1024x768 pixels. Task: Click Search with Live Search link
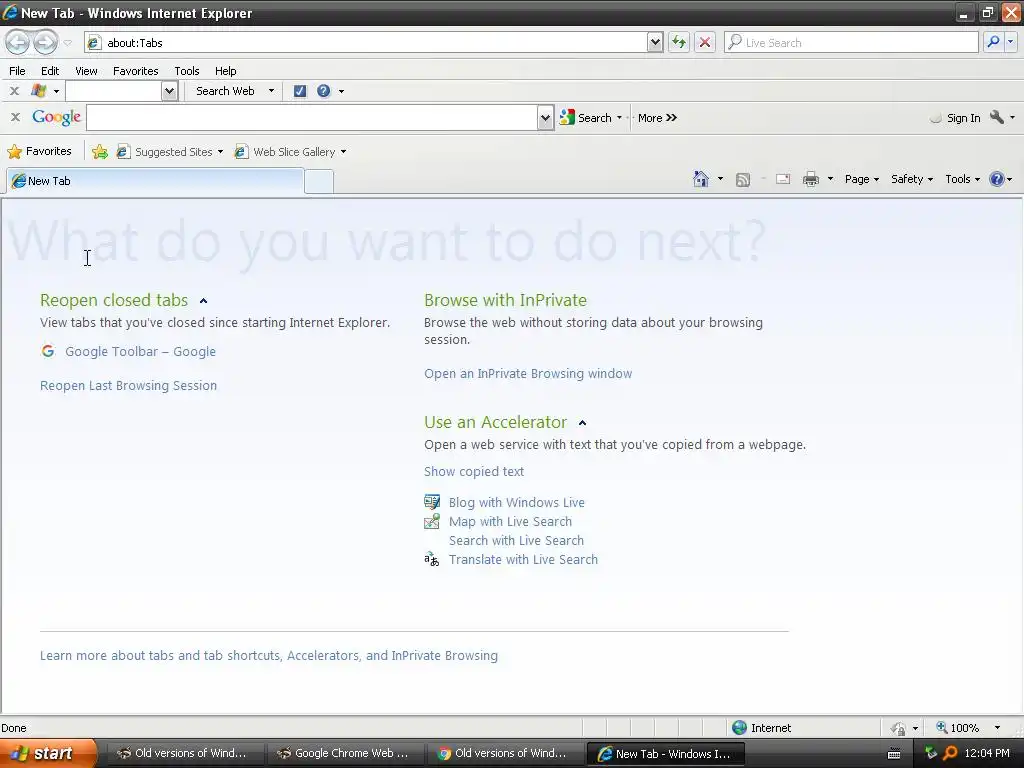[x=517, y=540]
